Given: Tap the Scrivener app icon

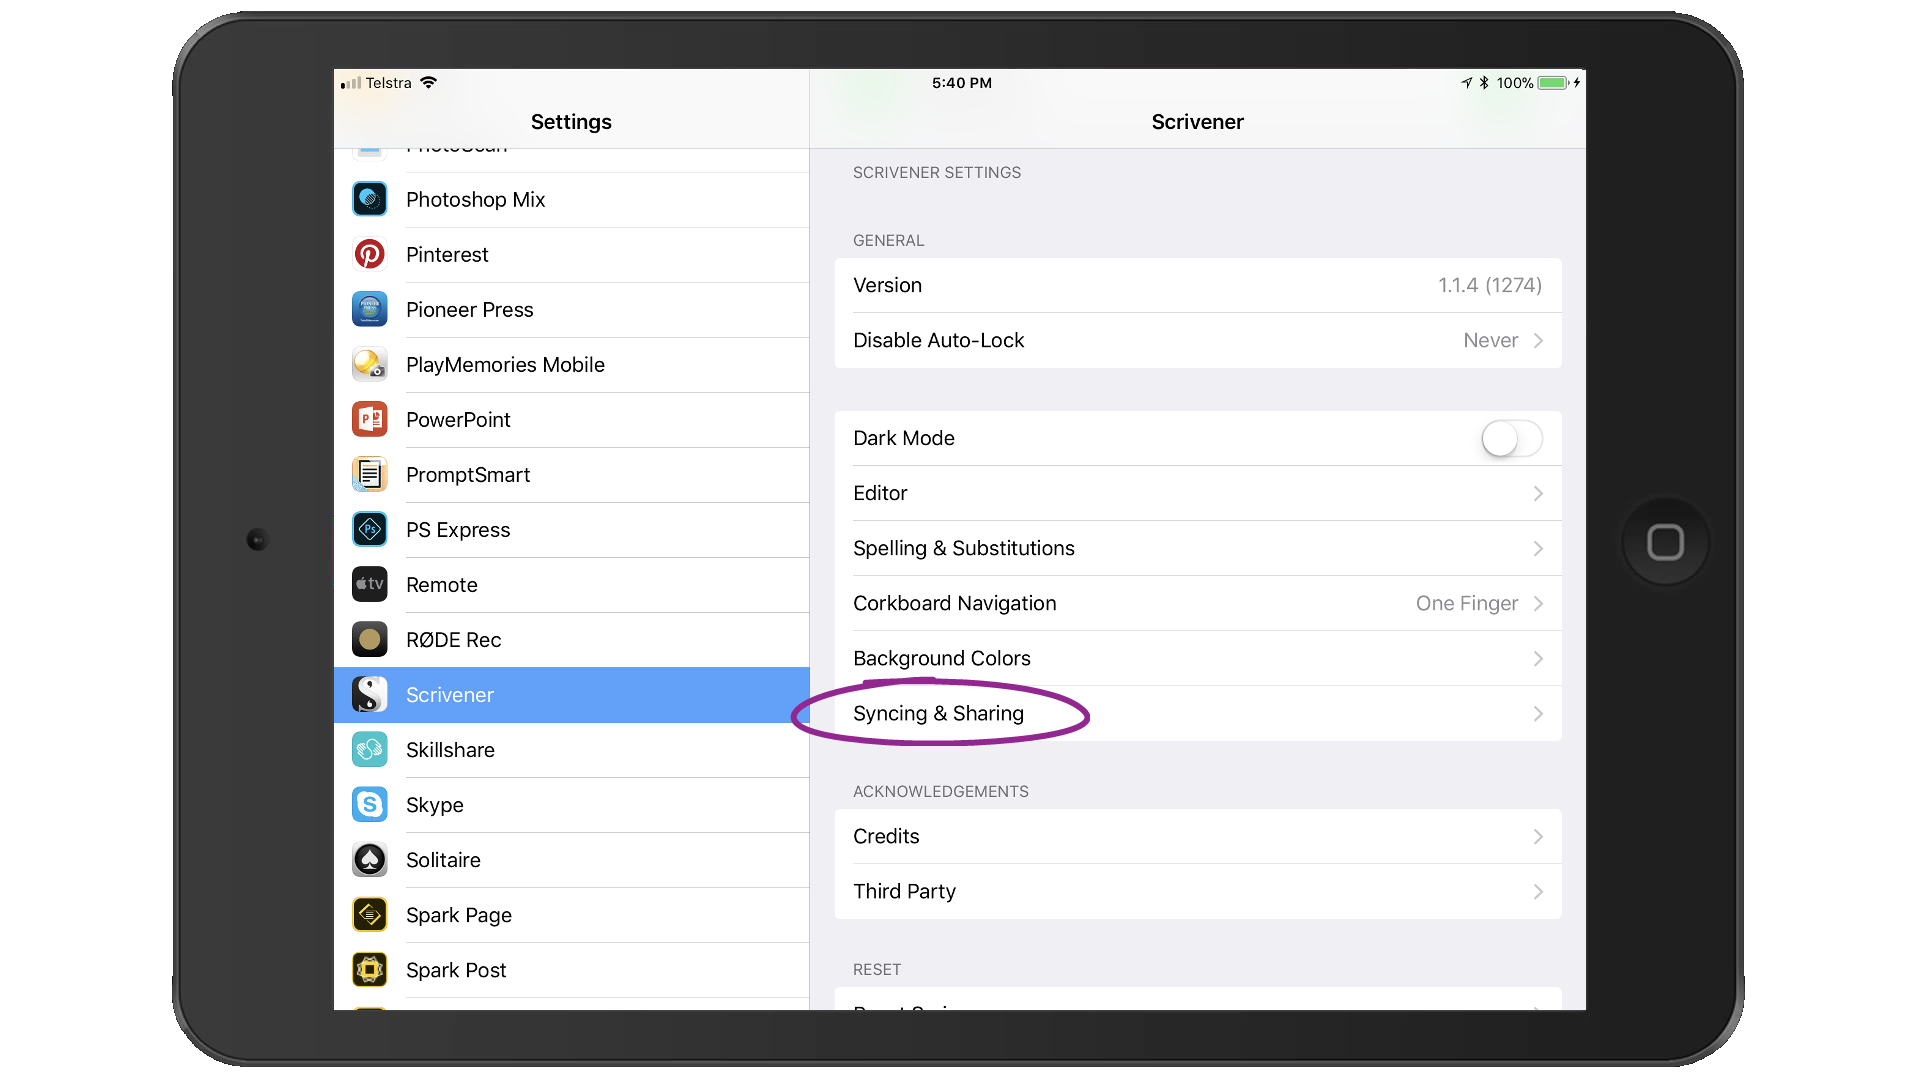Looking at the screenshot, I should pos(370,694).
